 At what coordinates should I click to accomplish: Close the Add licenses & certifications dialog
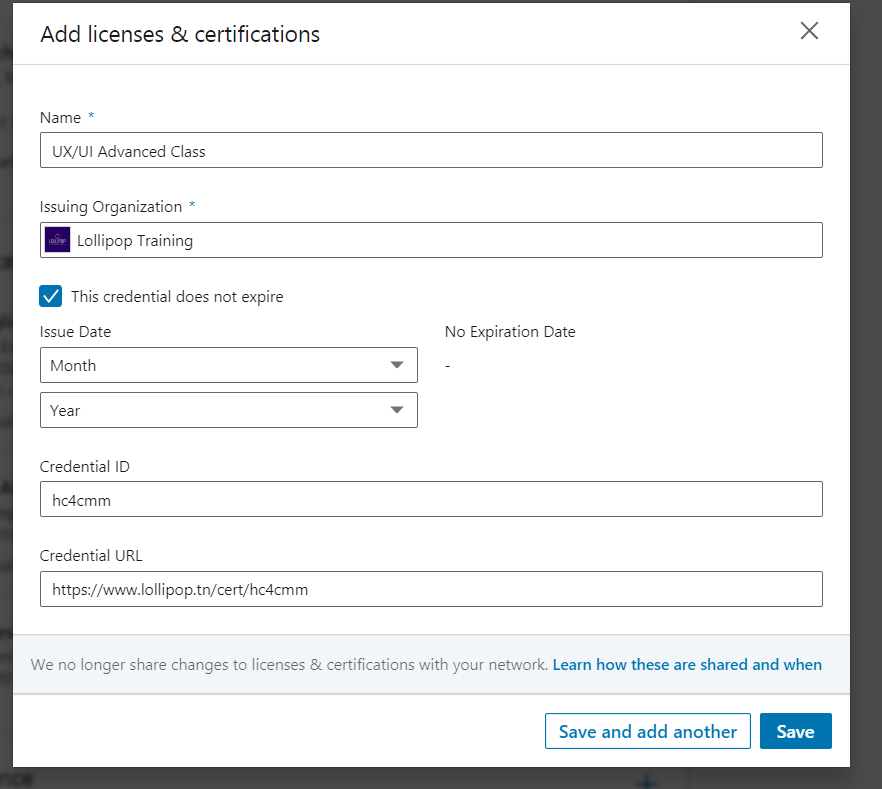(x=809, y=31)
